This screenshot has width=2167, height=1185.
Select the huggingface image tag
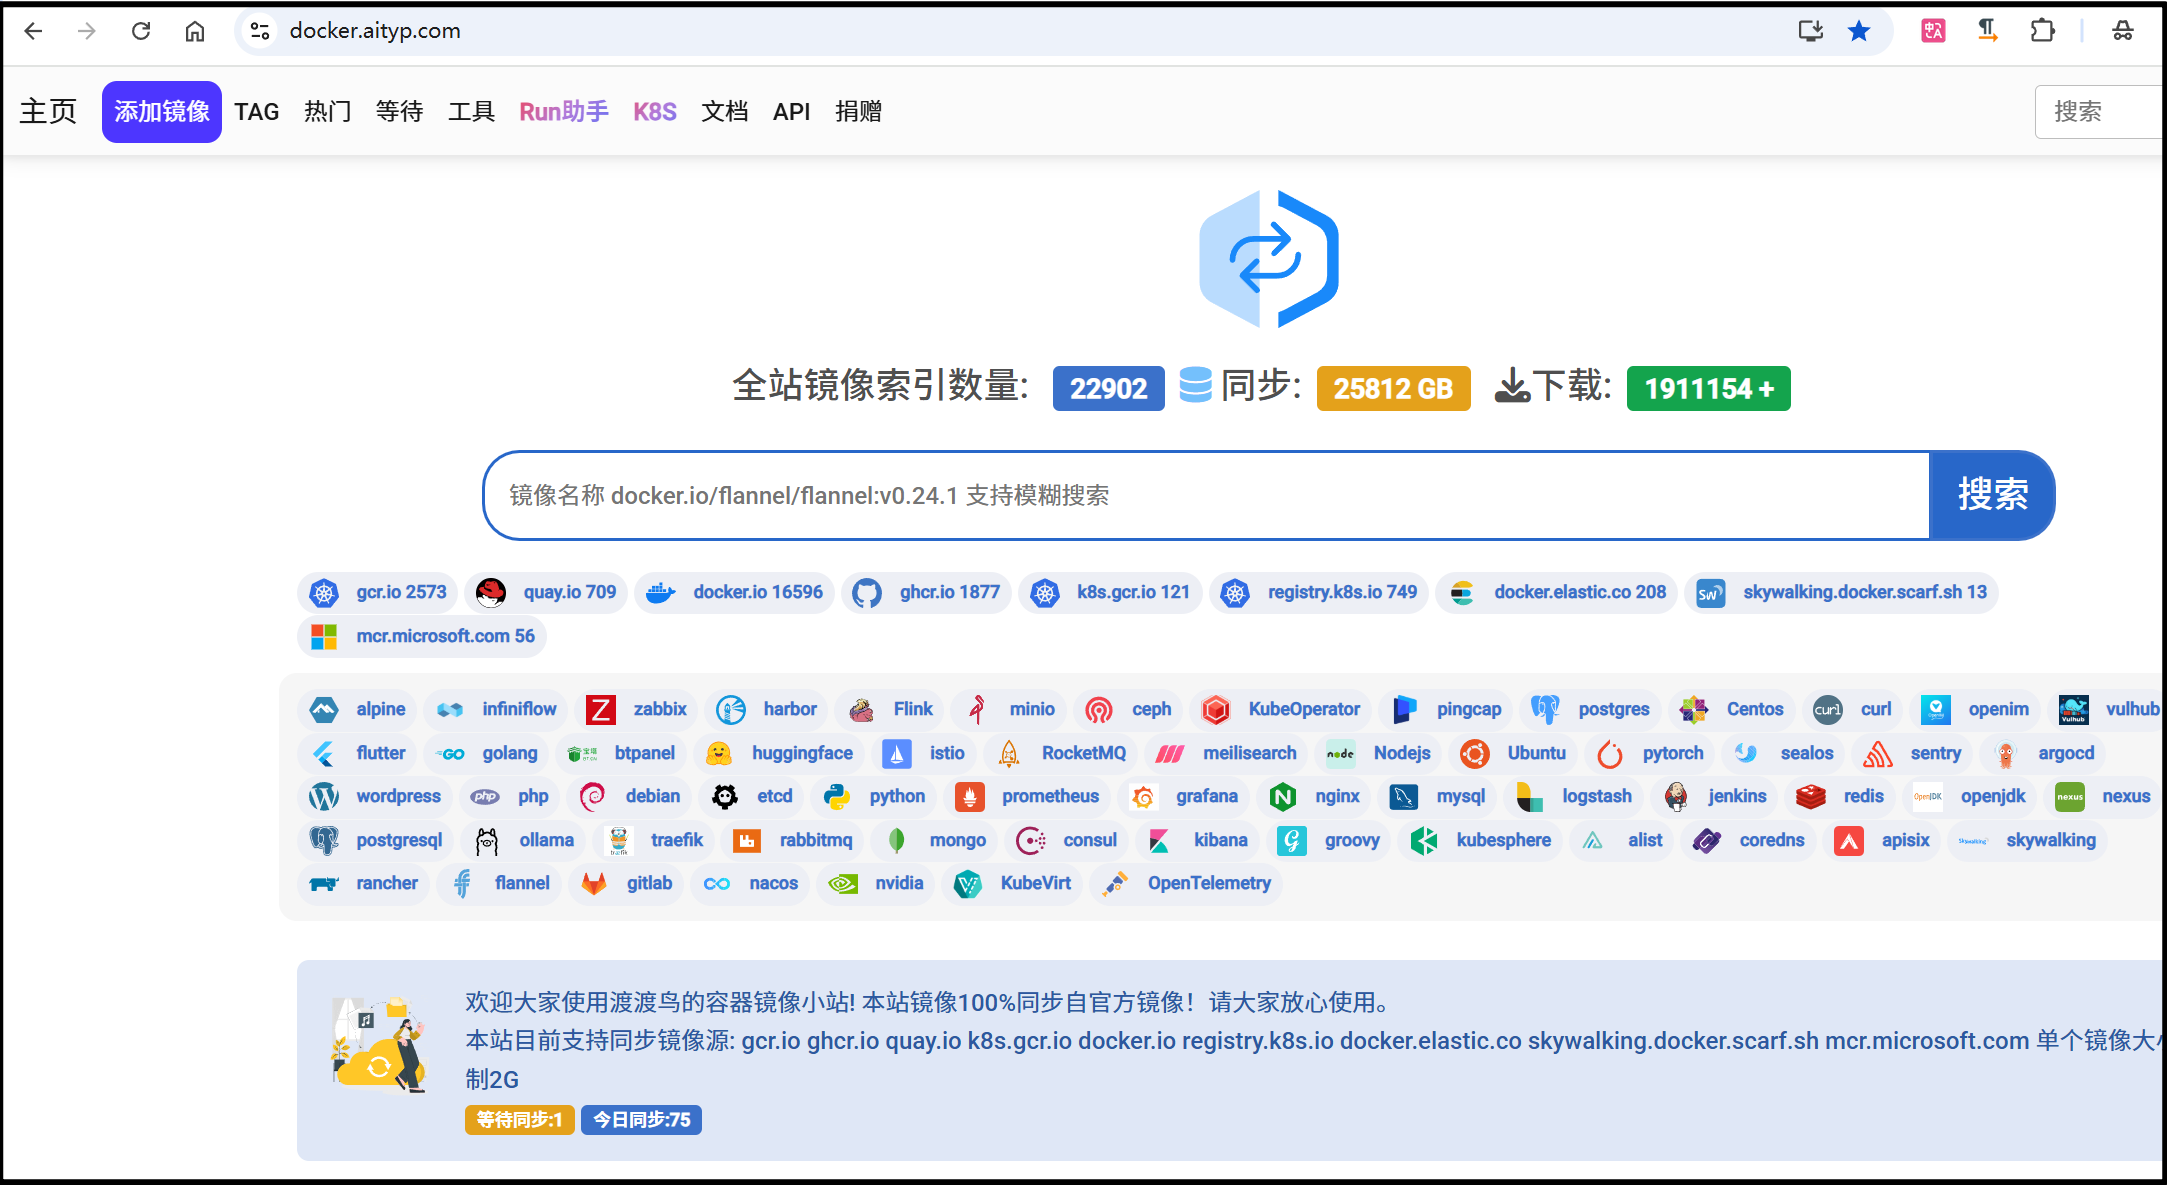779,754
